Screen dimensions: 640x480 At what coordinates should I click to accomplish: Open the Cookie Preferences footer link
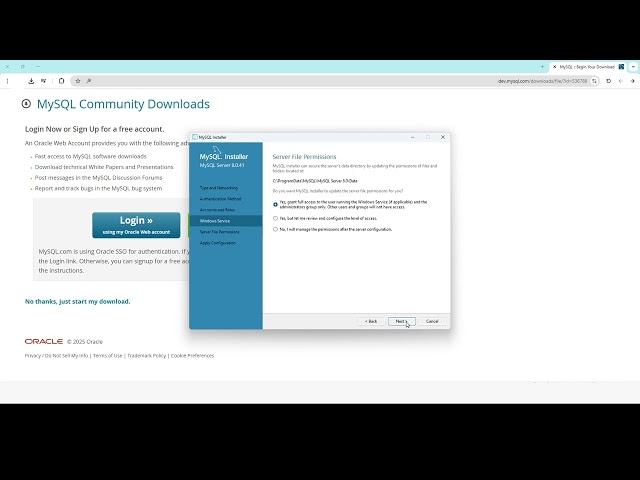tap(192, 356)
